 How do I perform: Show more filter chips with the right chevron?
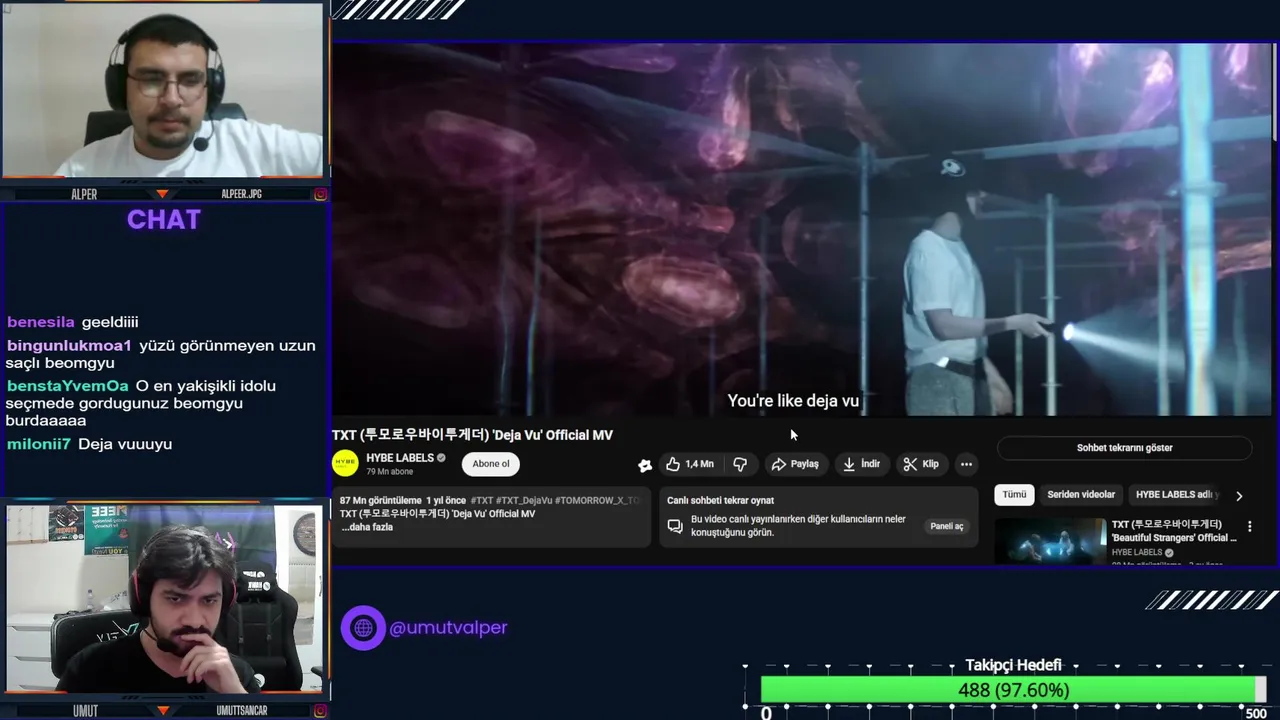coord(1239,495)
